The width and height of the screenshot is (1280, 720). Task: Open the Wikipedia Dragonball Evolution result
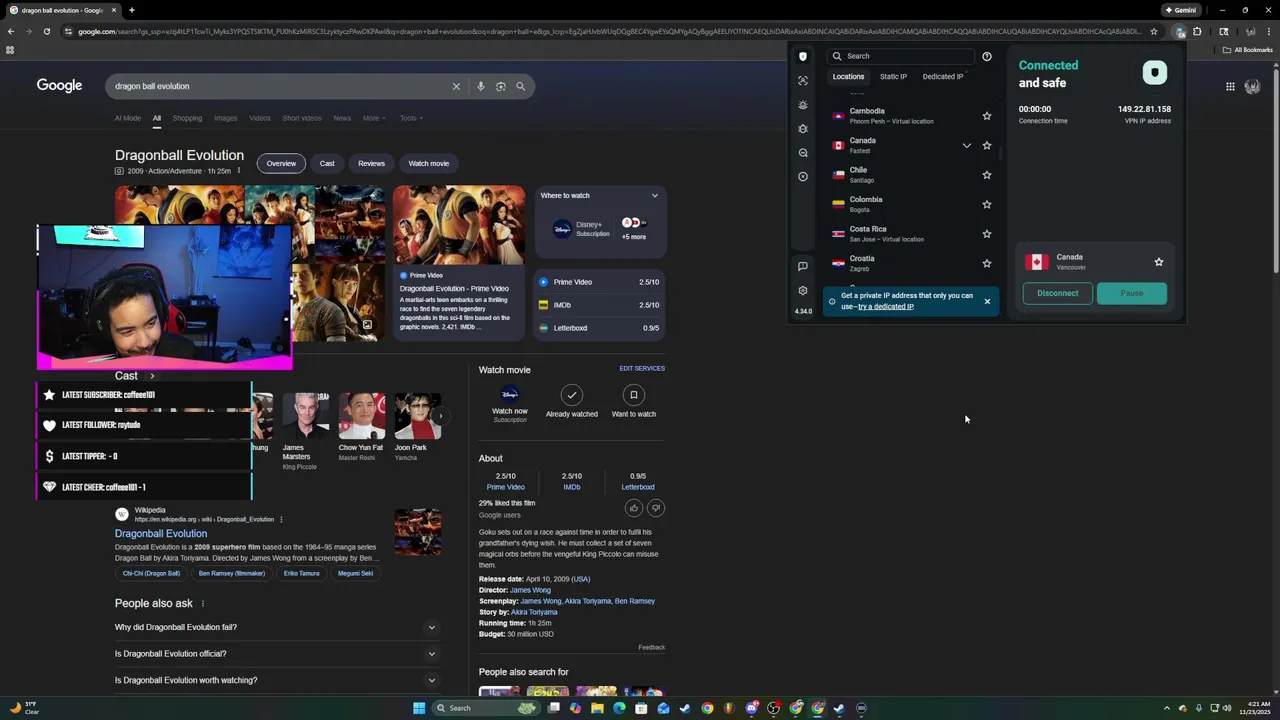(161, 534)
